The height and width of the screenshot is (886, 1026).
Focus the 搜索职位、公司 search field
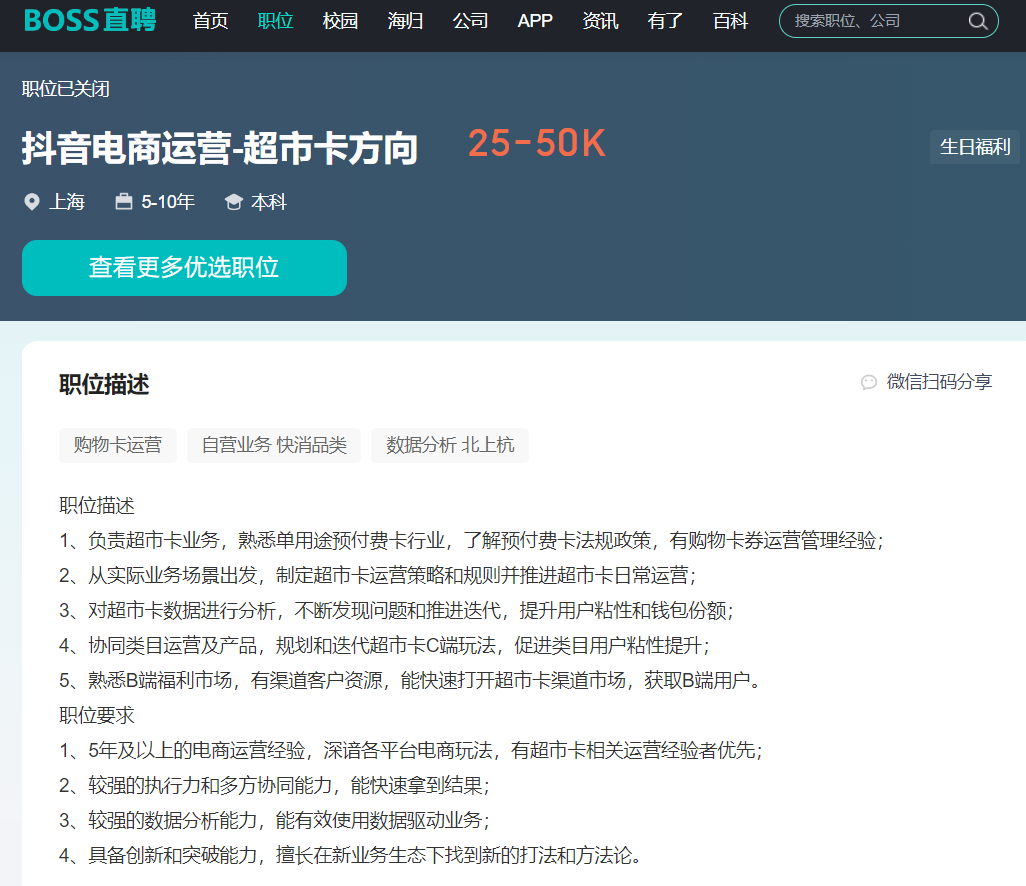click(x=875, y=21)
